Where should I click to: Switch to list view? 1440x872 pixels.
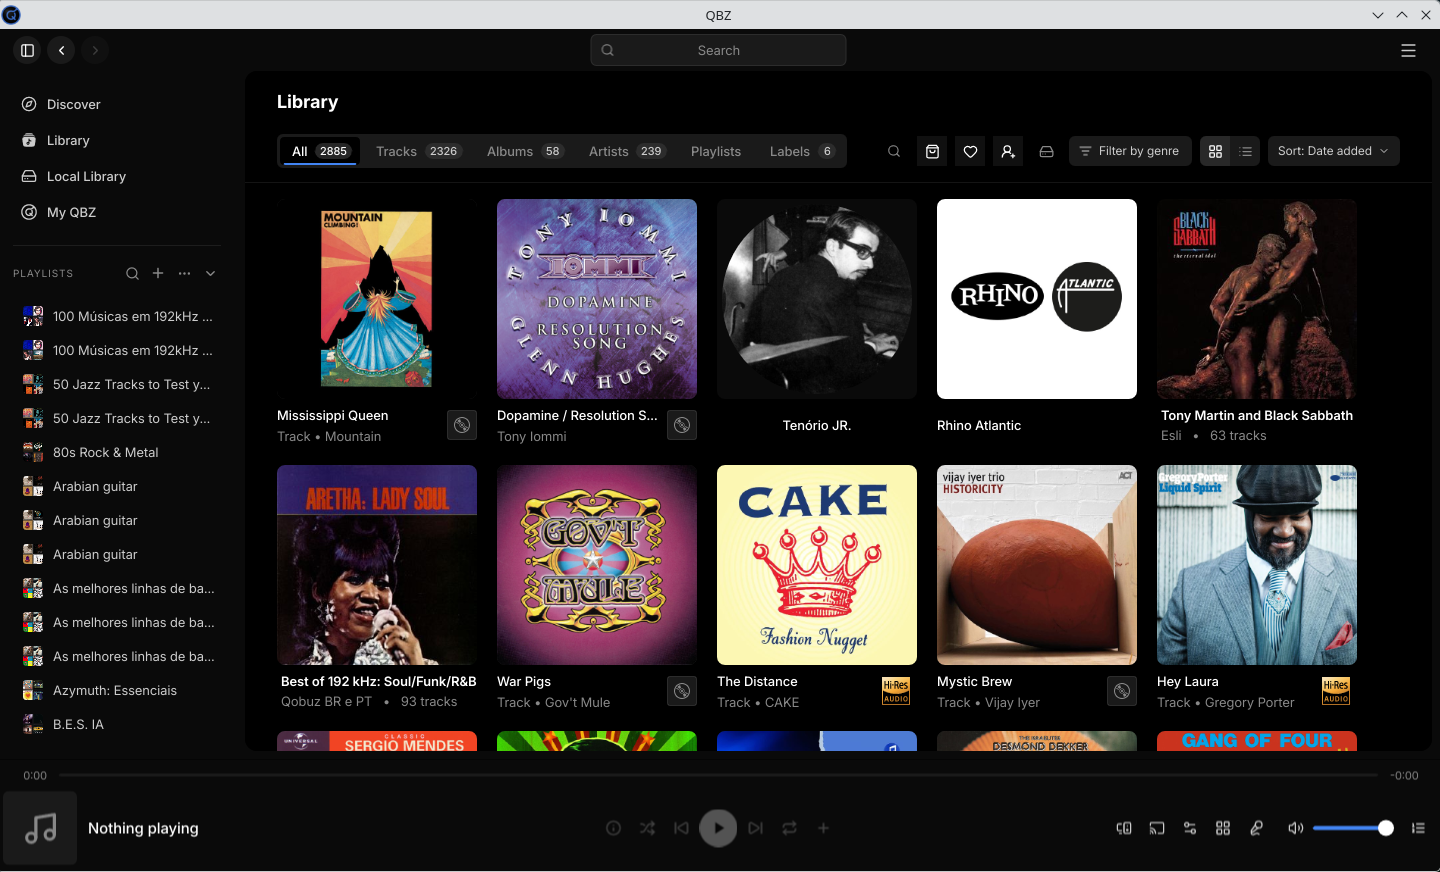pyautogui.click(x=1245, y=151)
